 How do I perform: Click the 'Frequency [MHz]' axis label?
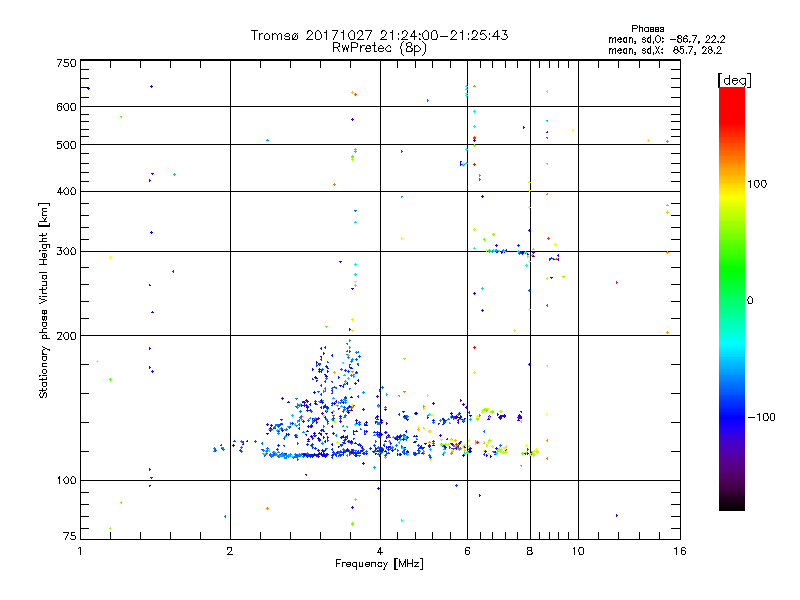tap(379, 564)
